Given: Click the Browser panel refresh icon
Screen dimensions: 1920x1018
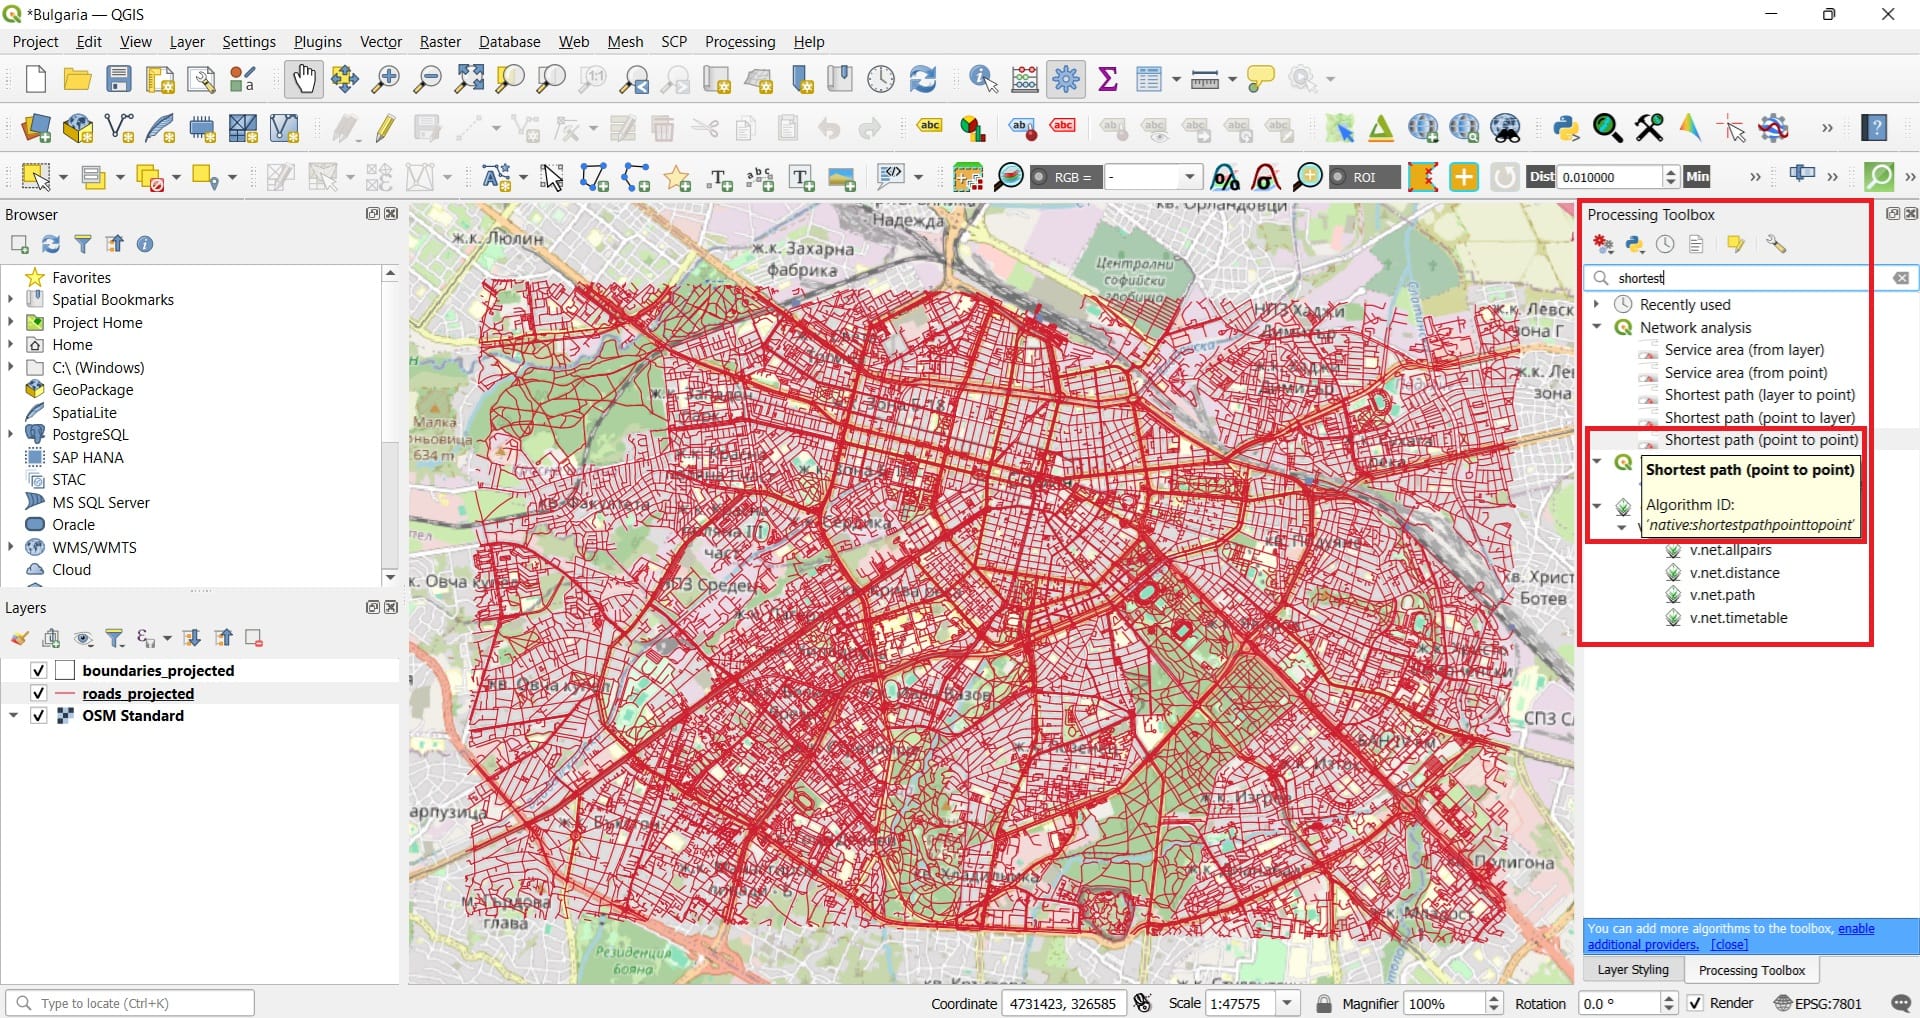Looking at the screenshot, I should 51,244.
